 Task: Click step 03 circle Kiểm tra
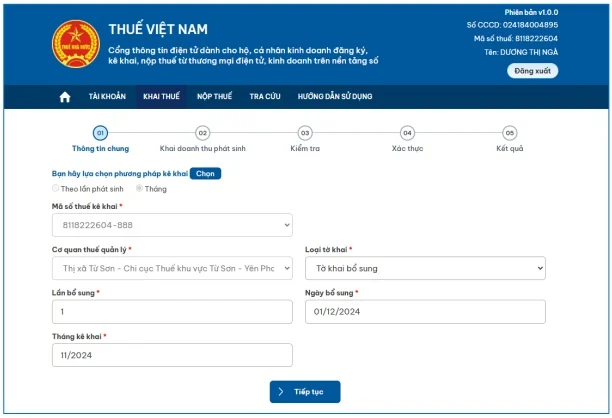305,132
